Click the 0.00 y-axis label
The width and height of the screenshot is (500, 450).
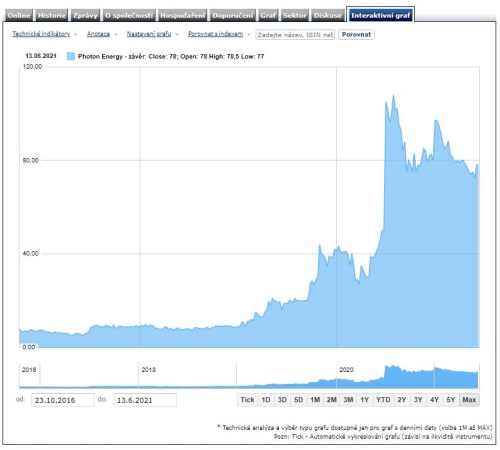[x=29, y=347]
